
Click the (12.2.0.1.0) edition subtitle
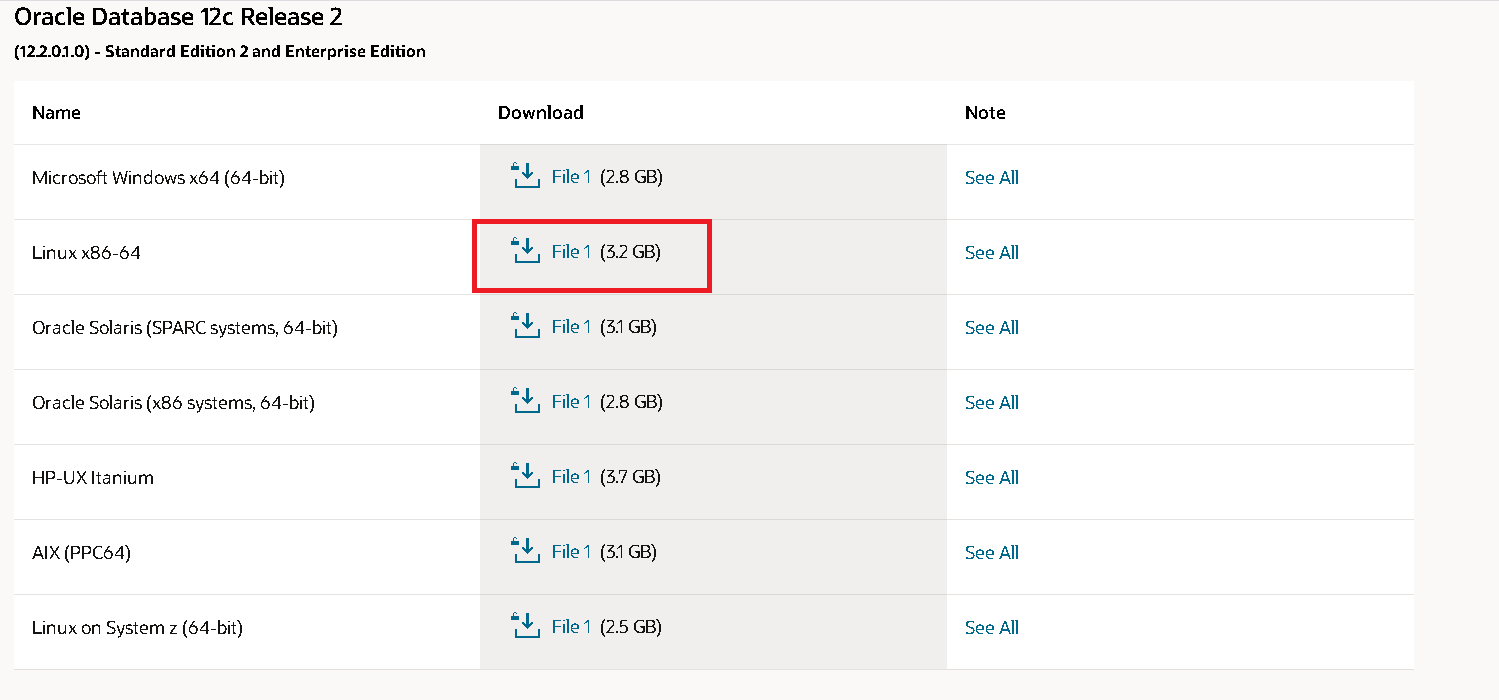[x=220, y=51]
